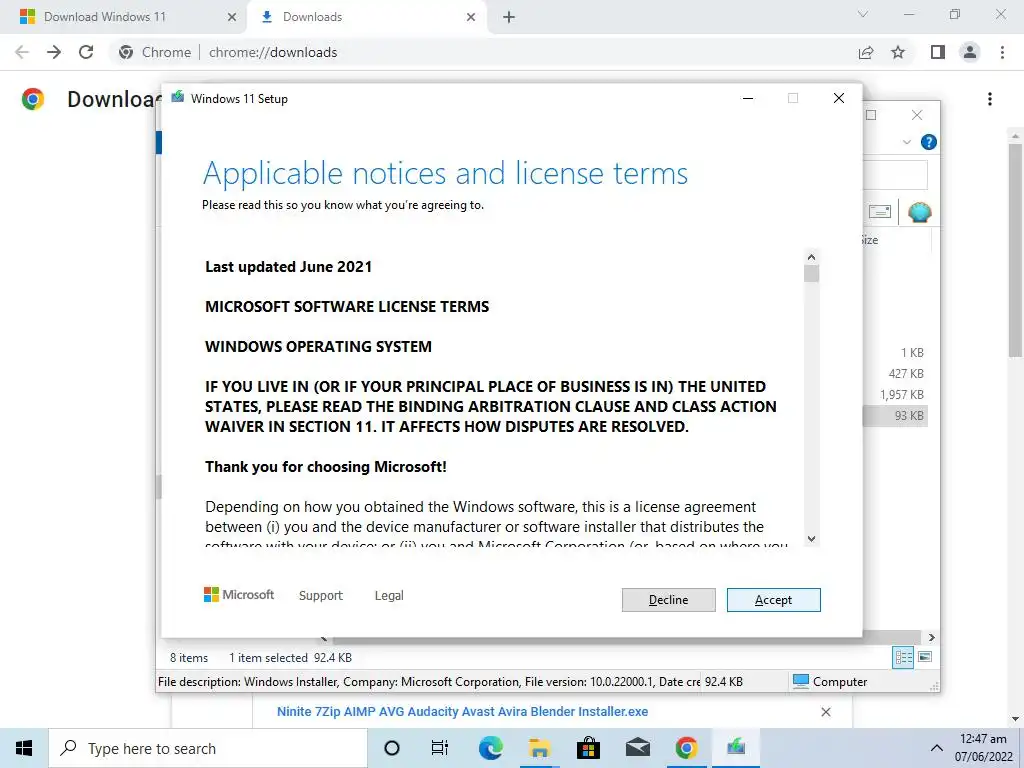Screen dimensions: 1024x768
Task: Click scroll-up arrow of license text
Action: (811, 257)
